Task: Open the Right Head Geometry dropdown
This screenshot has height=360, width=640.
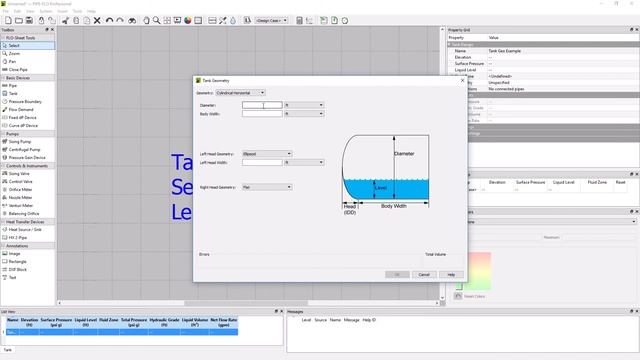Action: pos(267,187)
